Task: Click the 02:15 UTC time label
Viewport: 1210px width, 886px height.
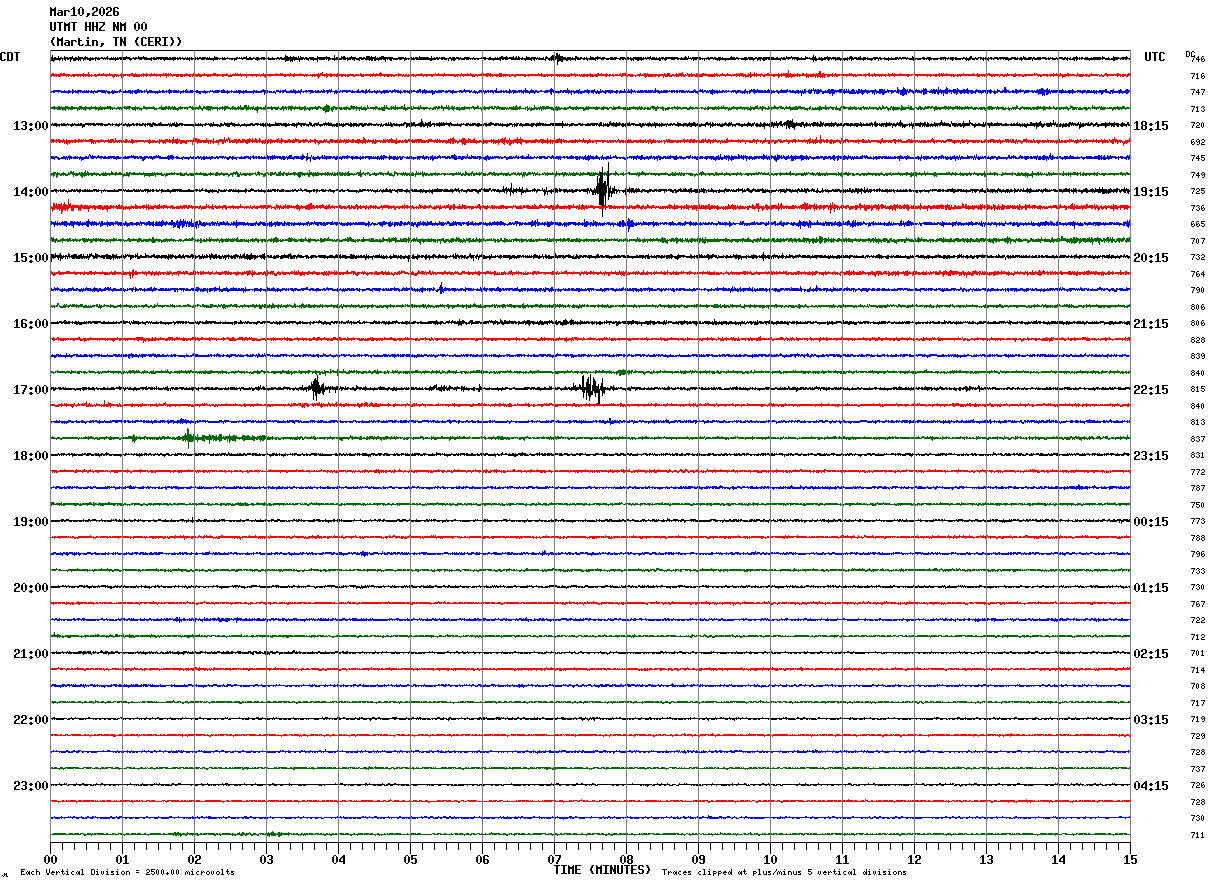Action: 1151,654
